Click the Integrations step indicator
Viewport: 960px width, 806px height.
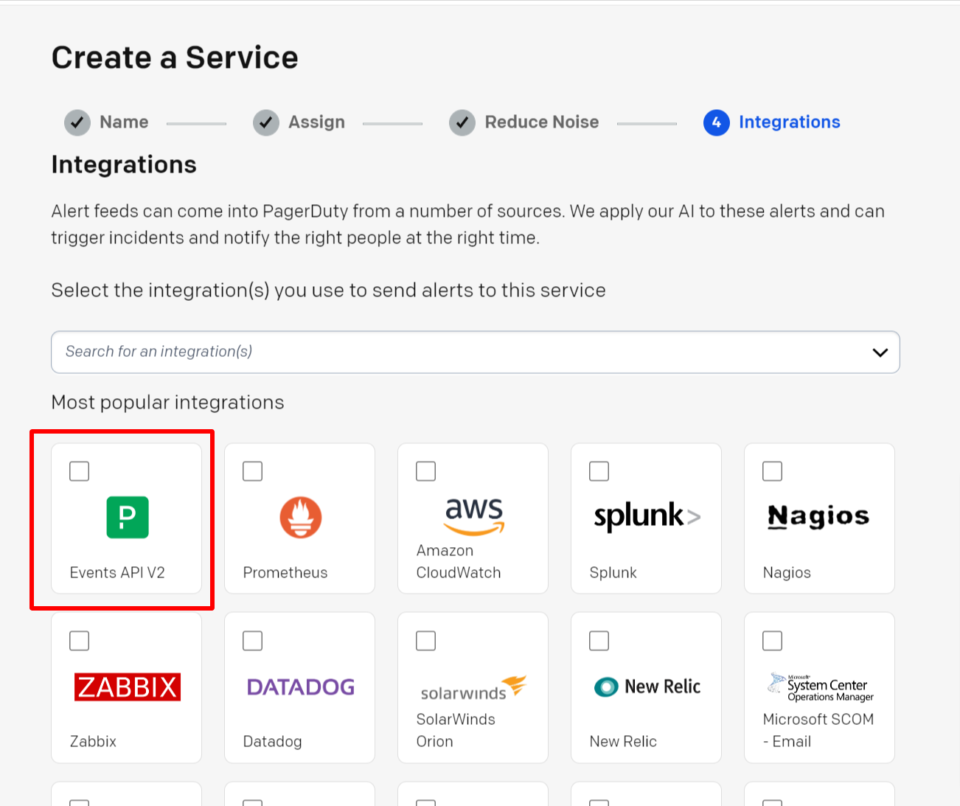pyautogui.click(x=771, y=122)
